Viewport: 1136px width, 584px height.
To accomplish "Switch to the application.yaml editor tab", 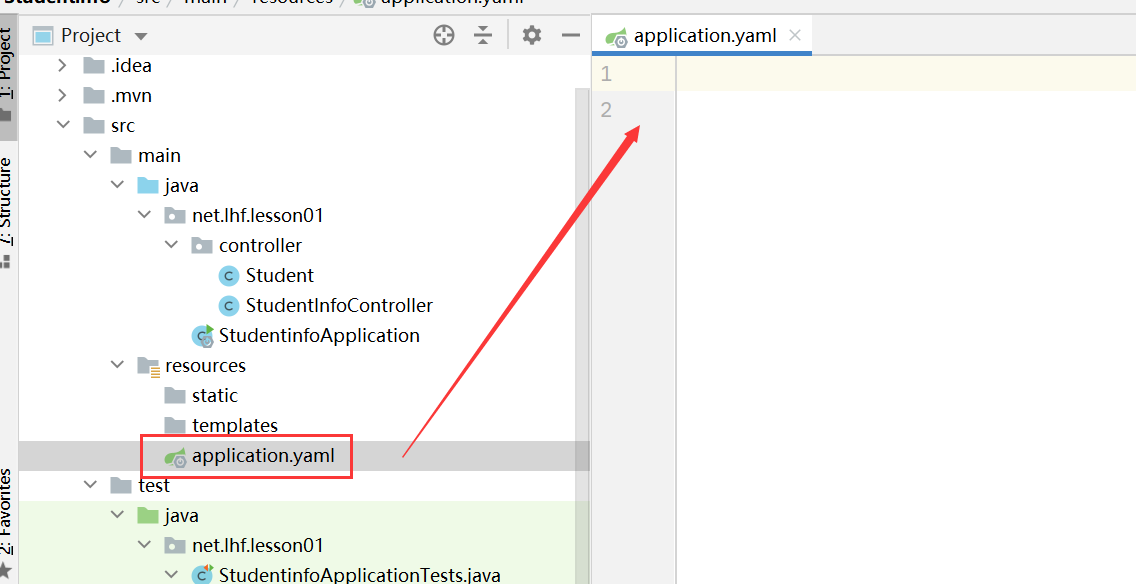I will pyautogui.click(x=702, y=35).
